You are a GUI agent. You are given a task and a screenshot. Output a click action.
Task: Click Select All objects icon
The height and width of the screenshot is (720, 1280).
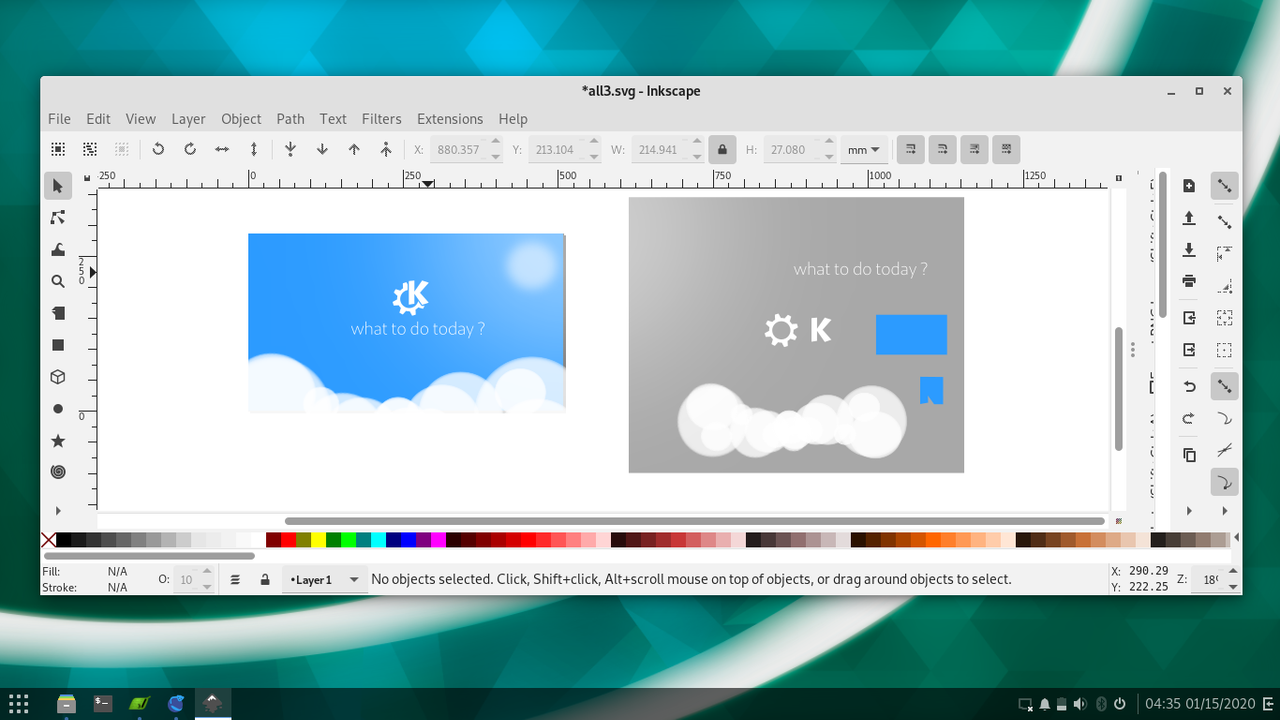pyautogui.click(x=58, y=149)
